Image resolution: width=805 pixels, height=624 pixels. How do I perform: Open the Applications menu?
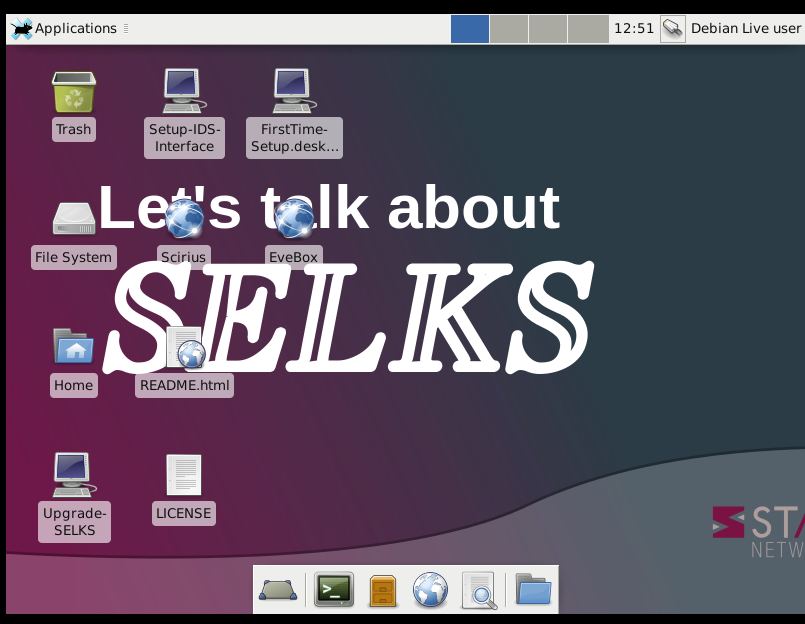coord(66,28)
